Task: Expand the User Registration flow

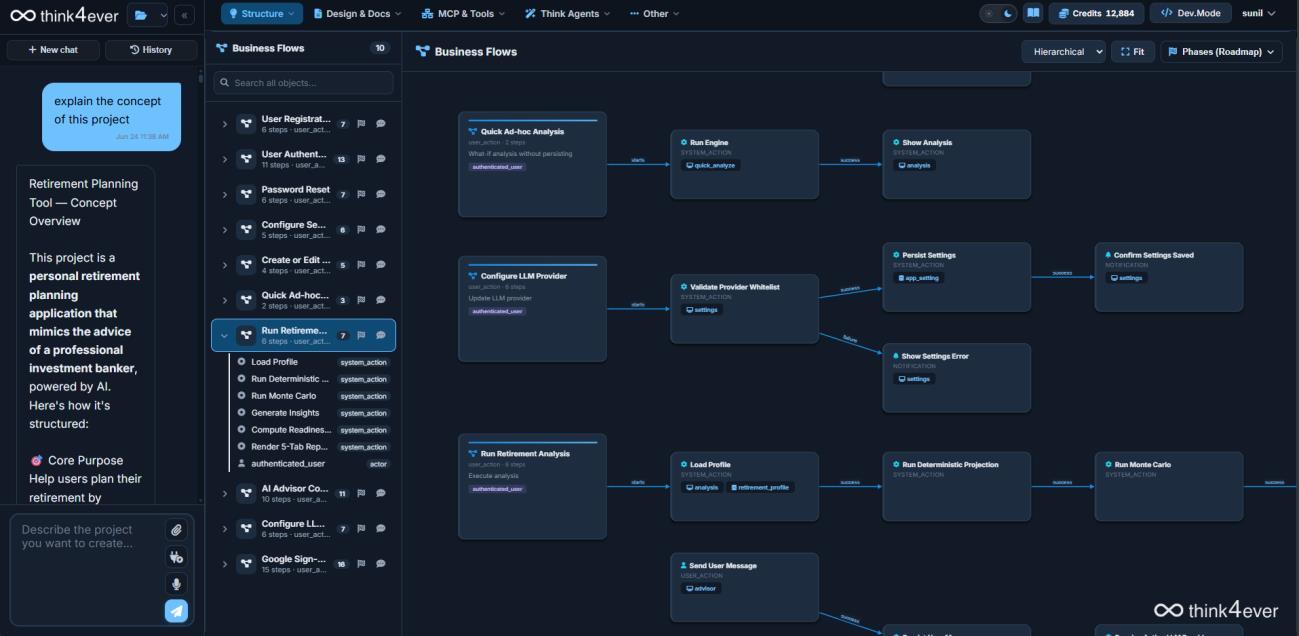Action: coord(225,124)
